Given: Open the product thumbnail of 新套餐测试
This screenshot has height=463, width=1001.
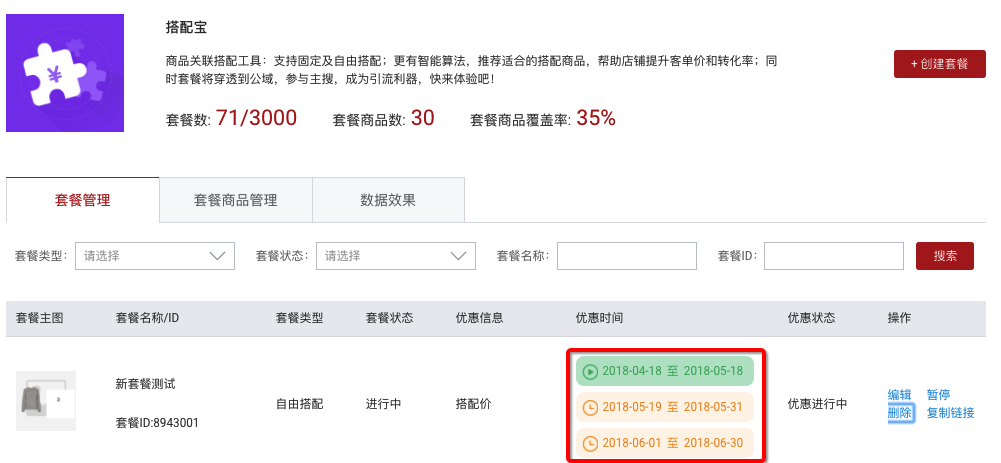Looking at the screenshot, I should (46, 400).
